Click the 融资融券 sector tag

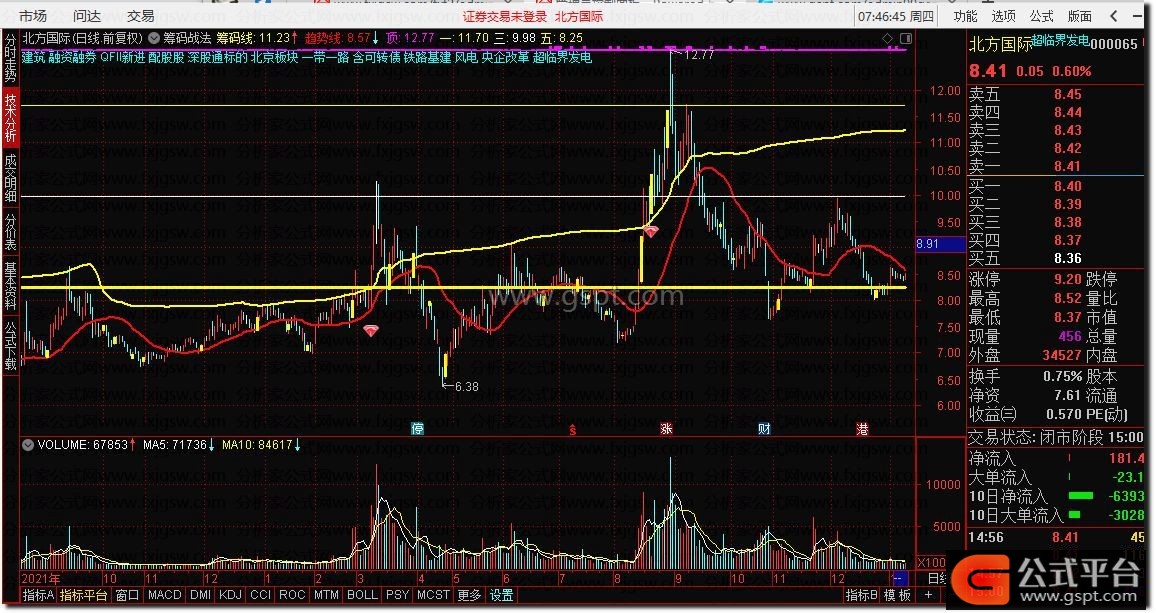pyautogui.click(x=73, y=57)
